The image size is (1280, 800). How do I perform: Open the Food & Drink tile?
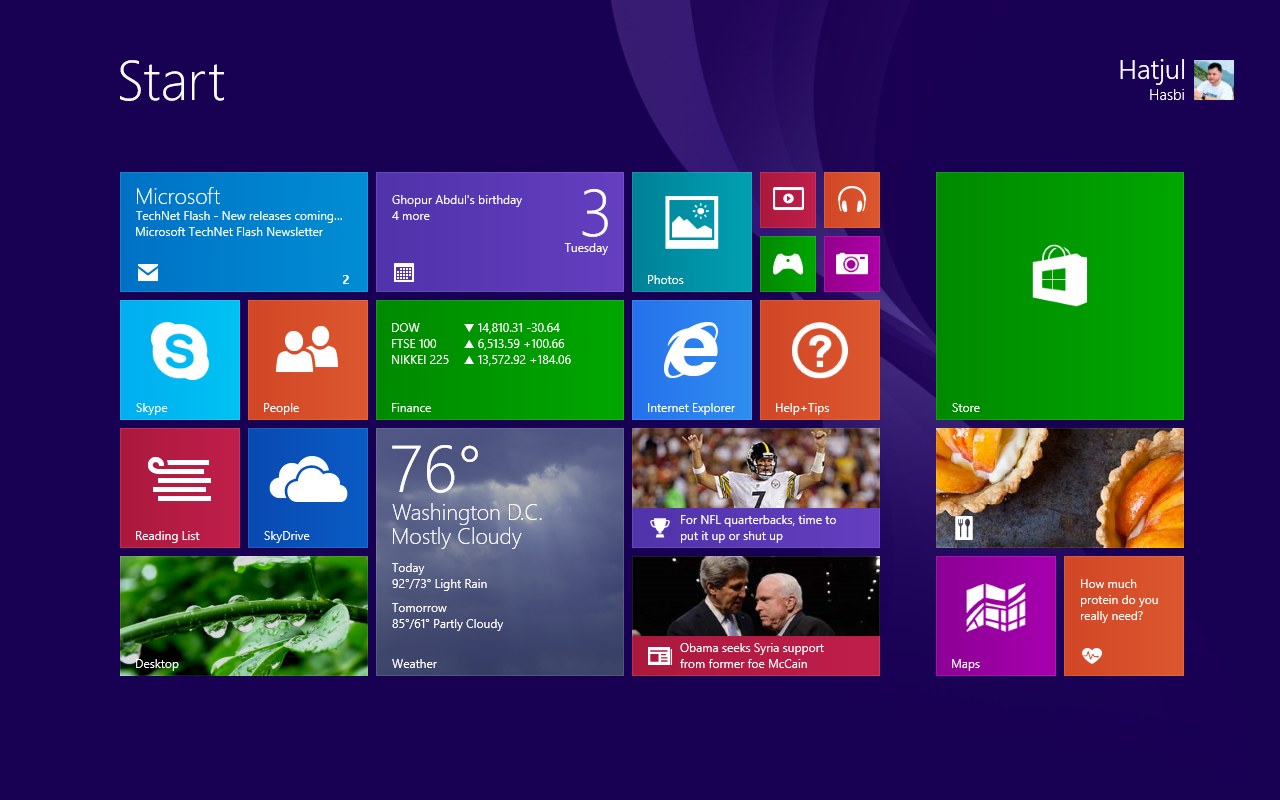(x=1059, y=488)
